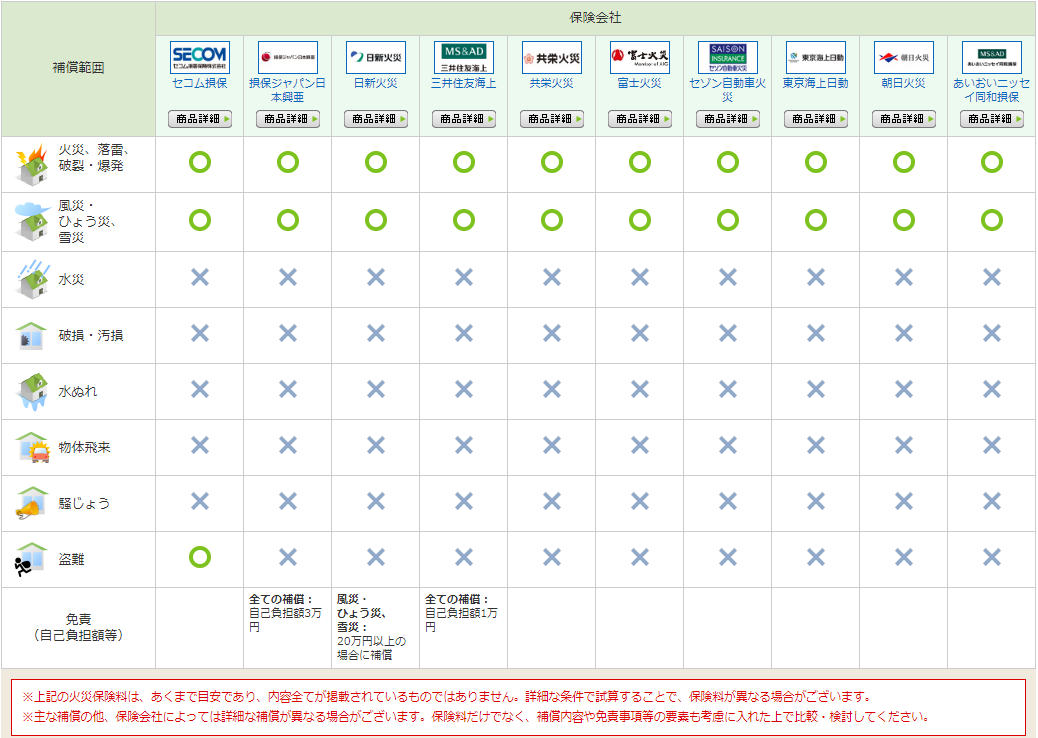Click the flying object (物体飛来) icon
The height and width of the screenshot is (738, 1038).
click(30, 449)
